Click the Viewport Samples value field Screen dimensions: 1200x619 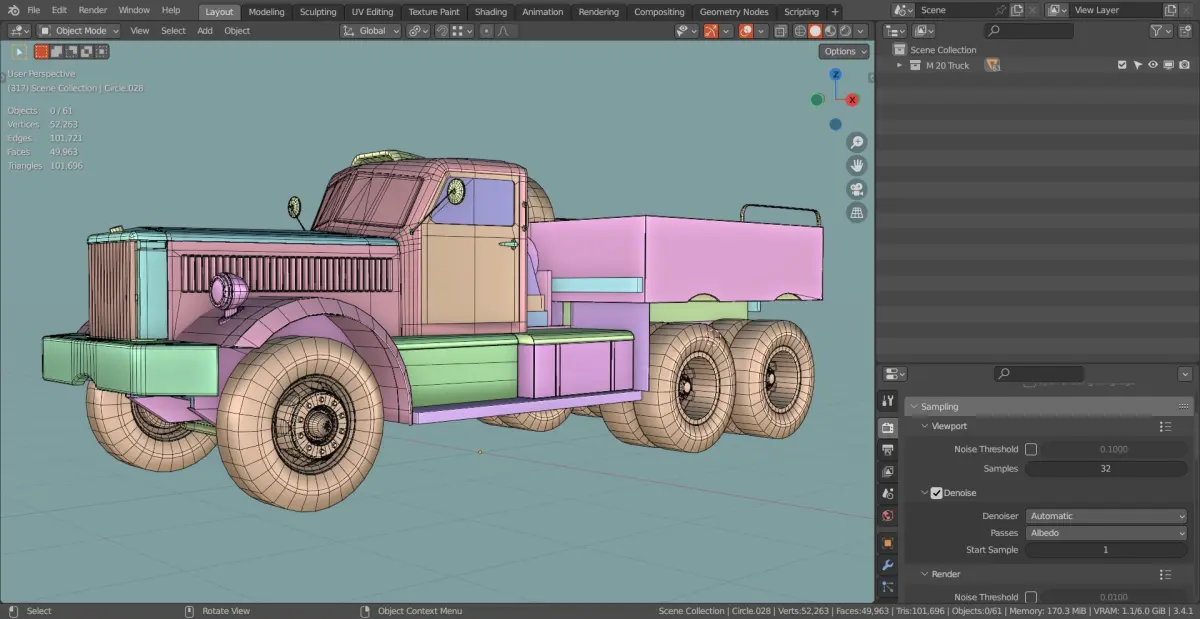tap(1106, 468)
